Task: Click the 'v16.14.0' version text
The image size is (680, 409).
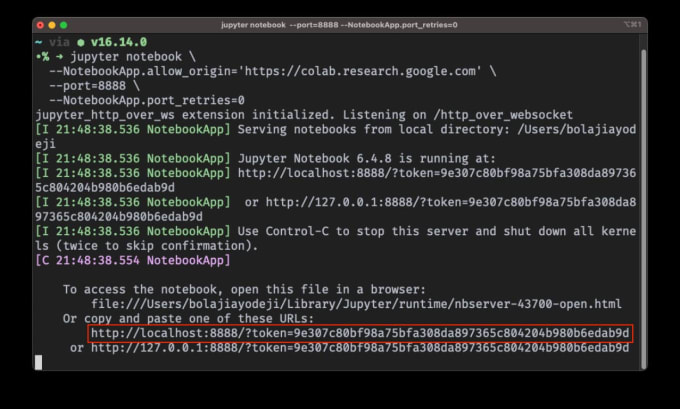Action: coord(119,42)
